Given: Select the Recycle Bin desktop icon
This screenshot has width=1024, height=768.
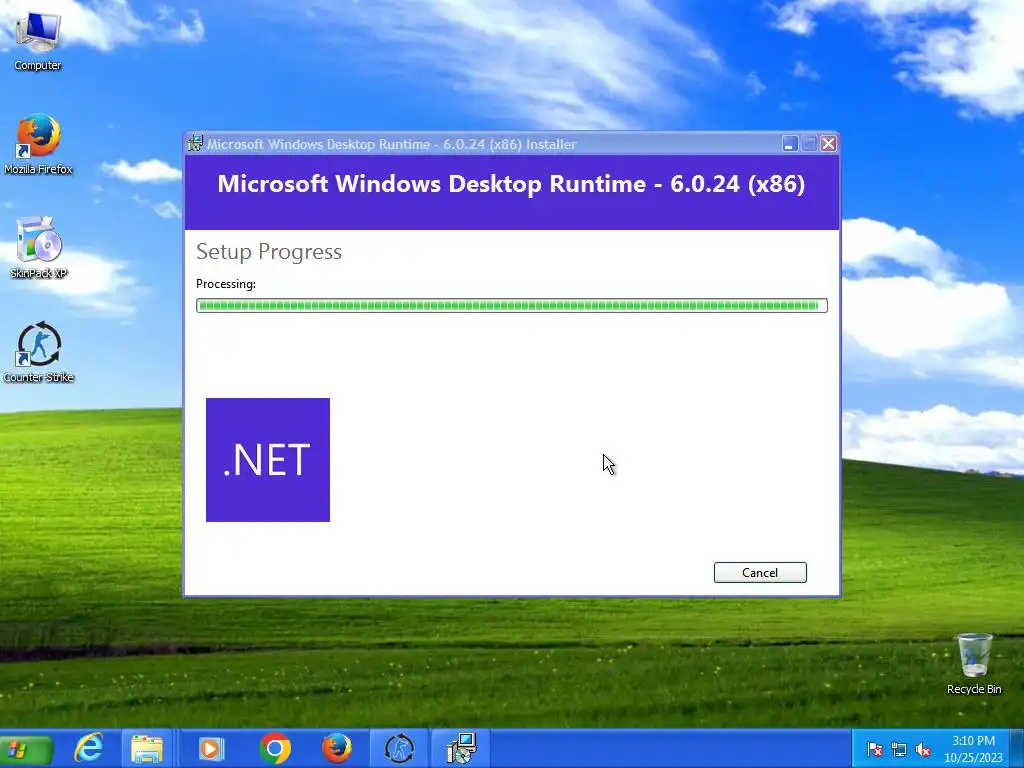Looking at the screenshot, I should click(x=974, y=664).
